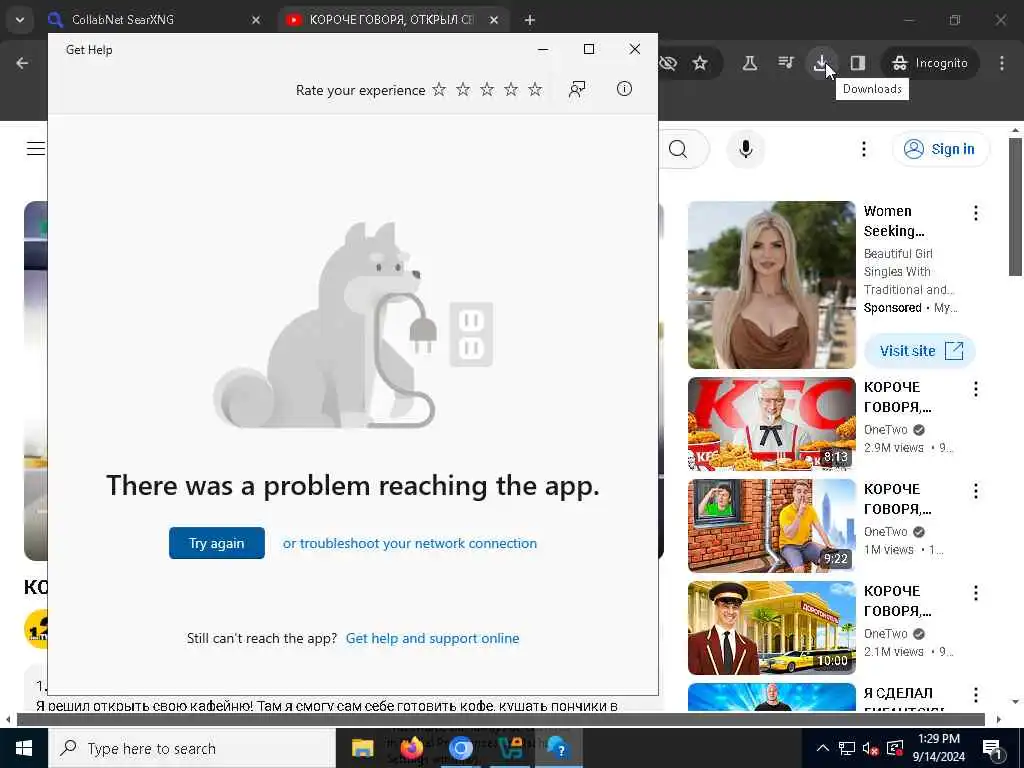This screenshot has width=1024, height=768.
Task: Open the info icon in Get Help
Action: click(x=624, y=89)
